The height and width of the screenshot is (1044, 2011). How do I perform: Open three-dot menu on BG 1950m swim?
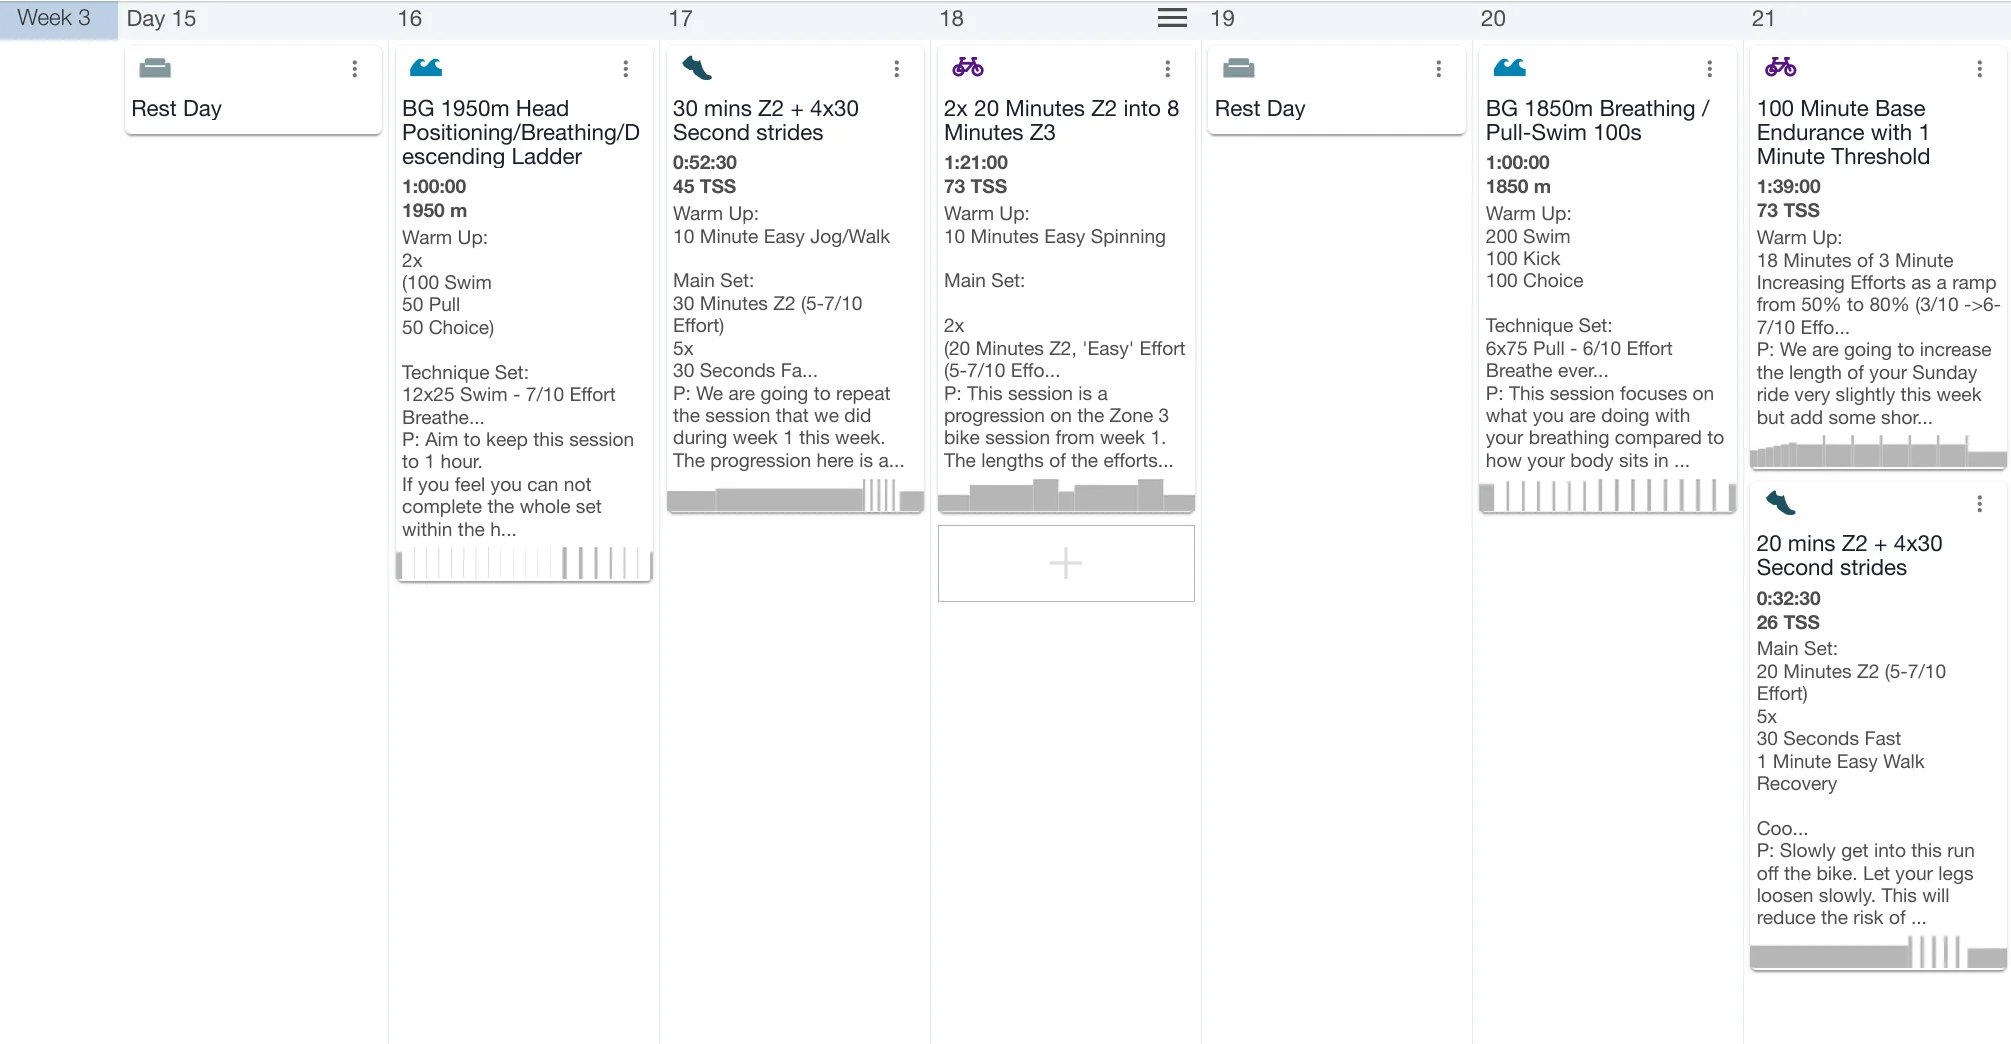coord(626,69)
